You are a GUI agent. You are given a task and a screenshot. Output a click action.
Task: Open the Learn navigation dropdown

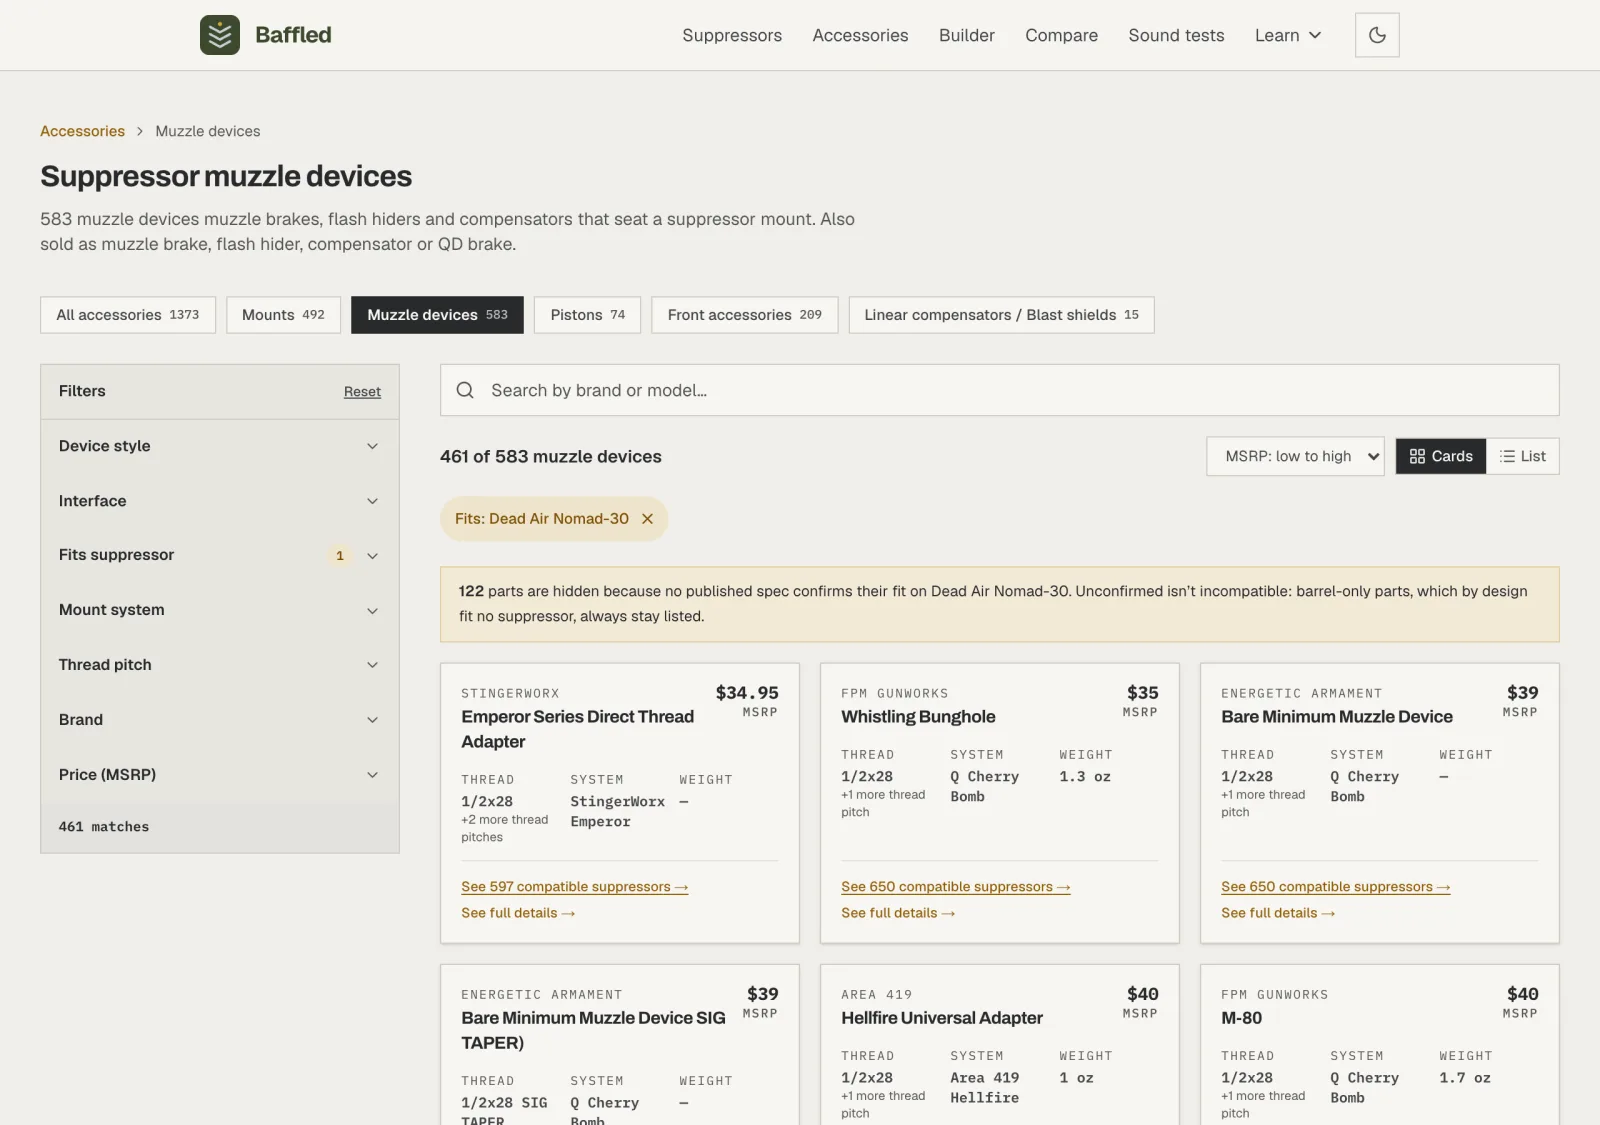[1288, 35]
